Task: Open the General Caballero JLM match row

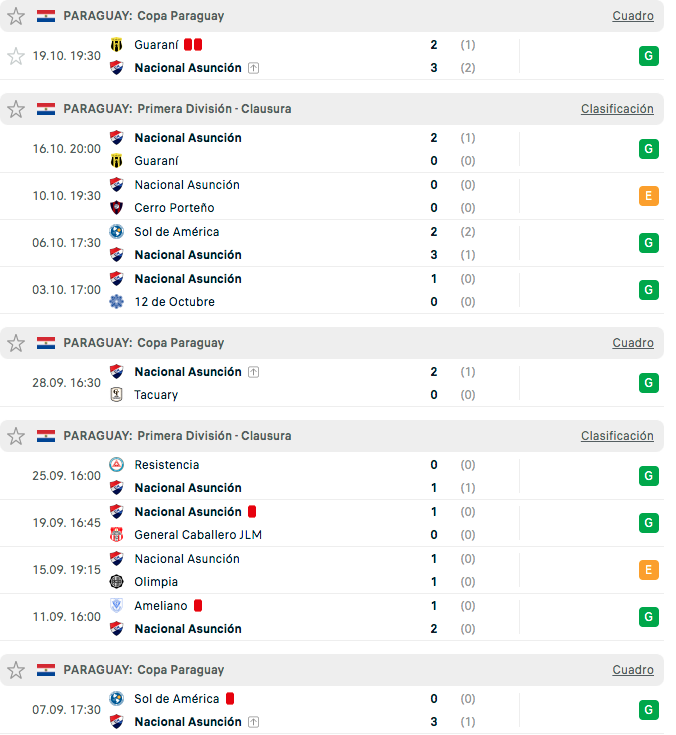Action: tap(300, 523)
